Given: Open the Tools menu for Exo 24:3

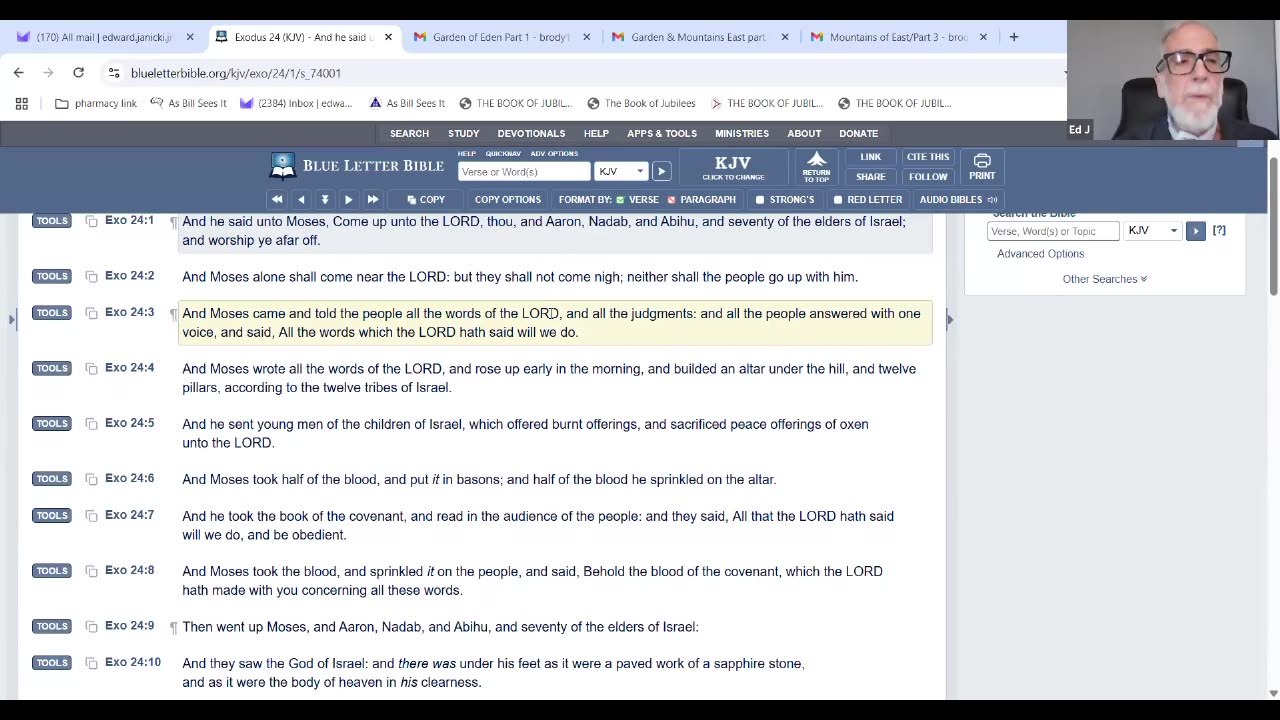Looking at the screenshot, I should tap(51, 313).
